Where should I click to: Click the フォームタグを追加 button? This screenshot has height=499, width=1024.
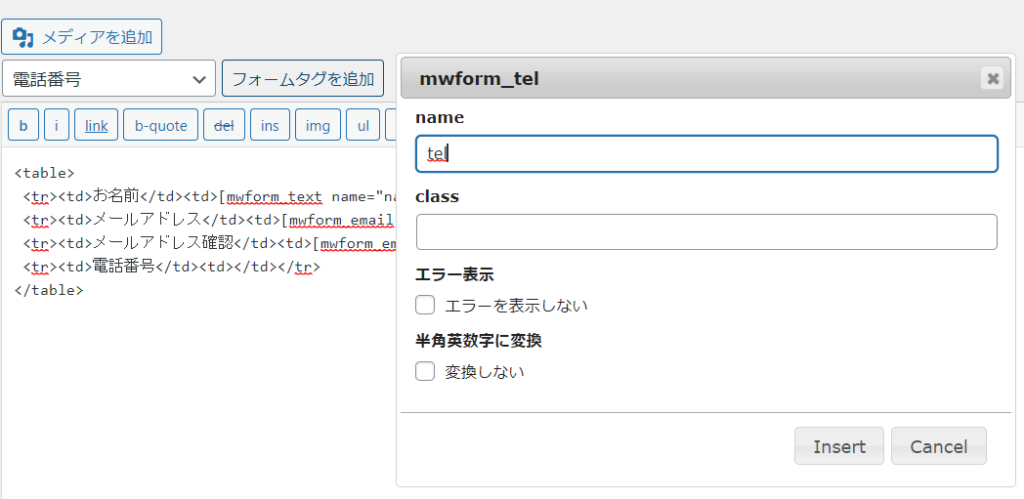tap(303, 79)
